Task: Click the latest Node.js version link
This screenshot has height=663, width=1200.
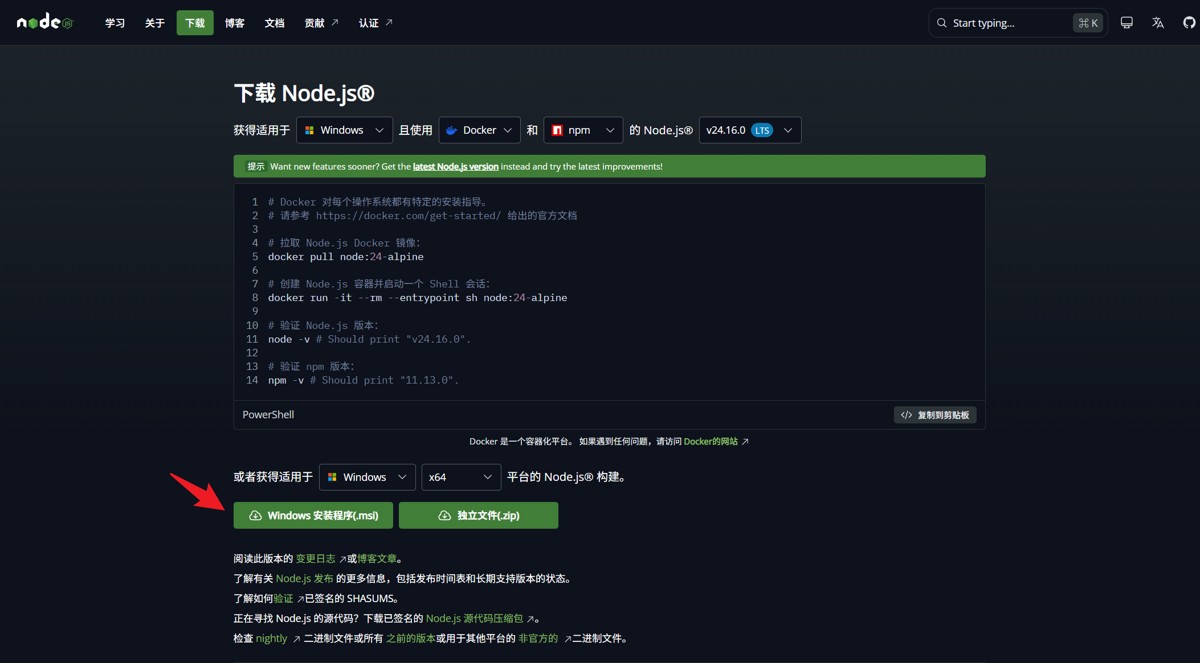Action: 455,167
